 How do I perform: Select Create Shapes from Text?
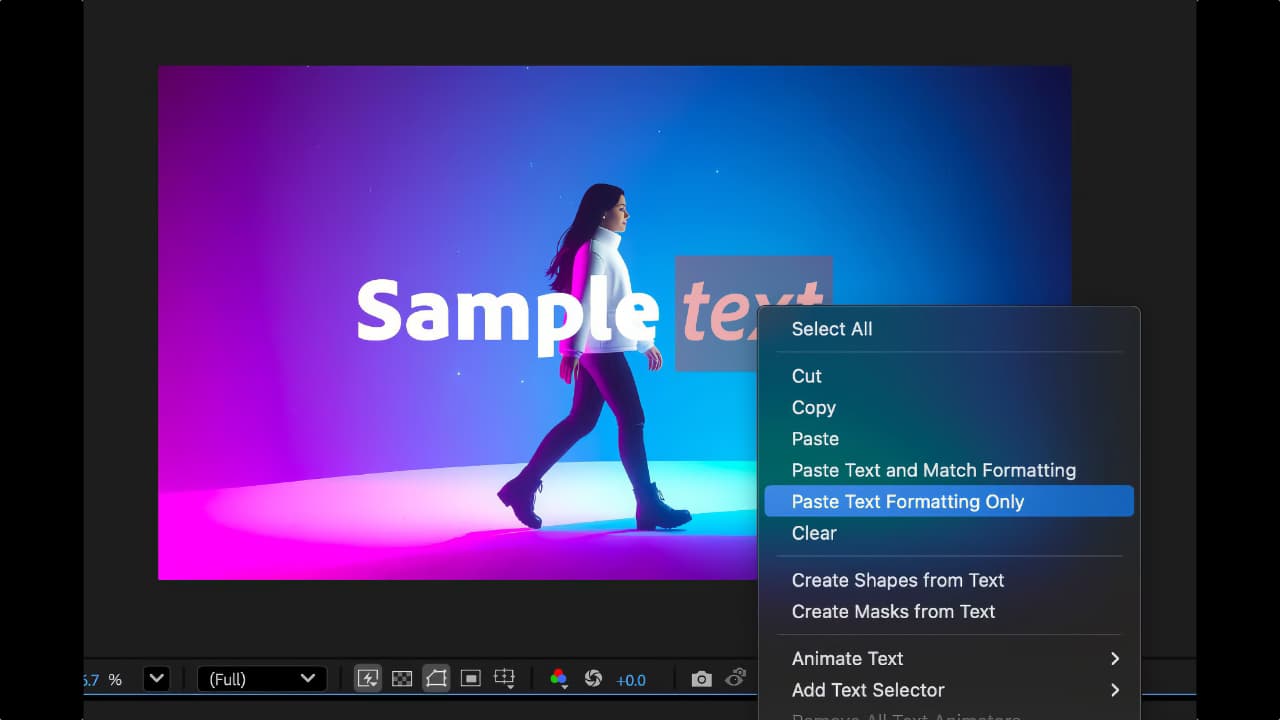(897, 580)
